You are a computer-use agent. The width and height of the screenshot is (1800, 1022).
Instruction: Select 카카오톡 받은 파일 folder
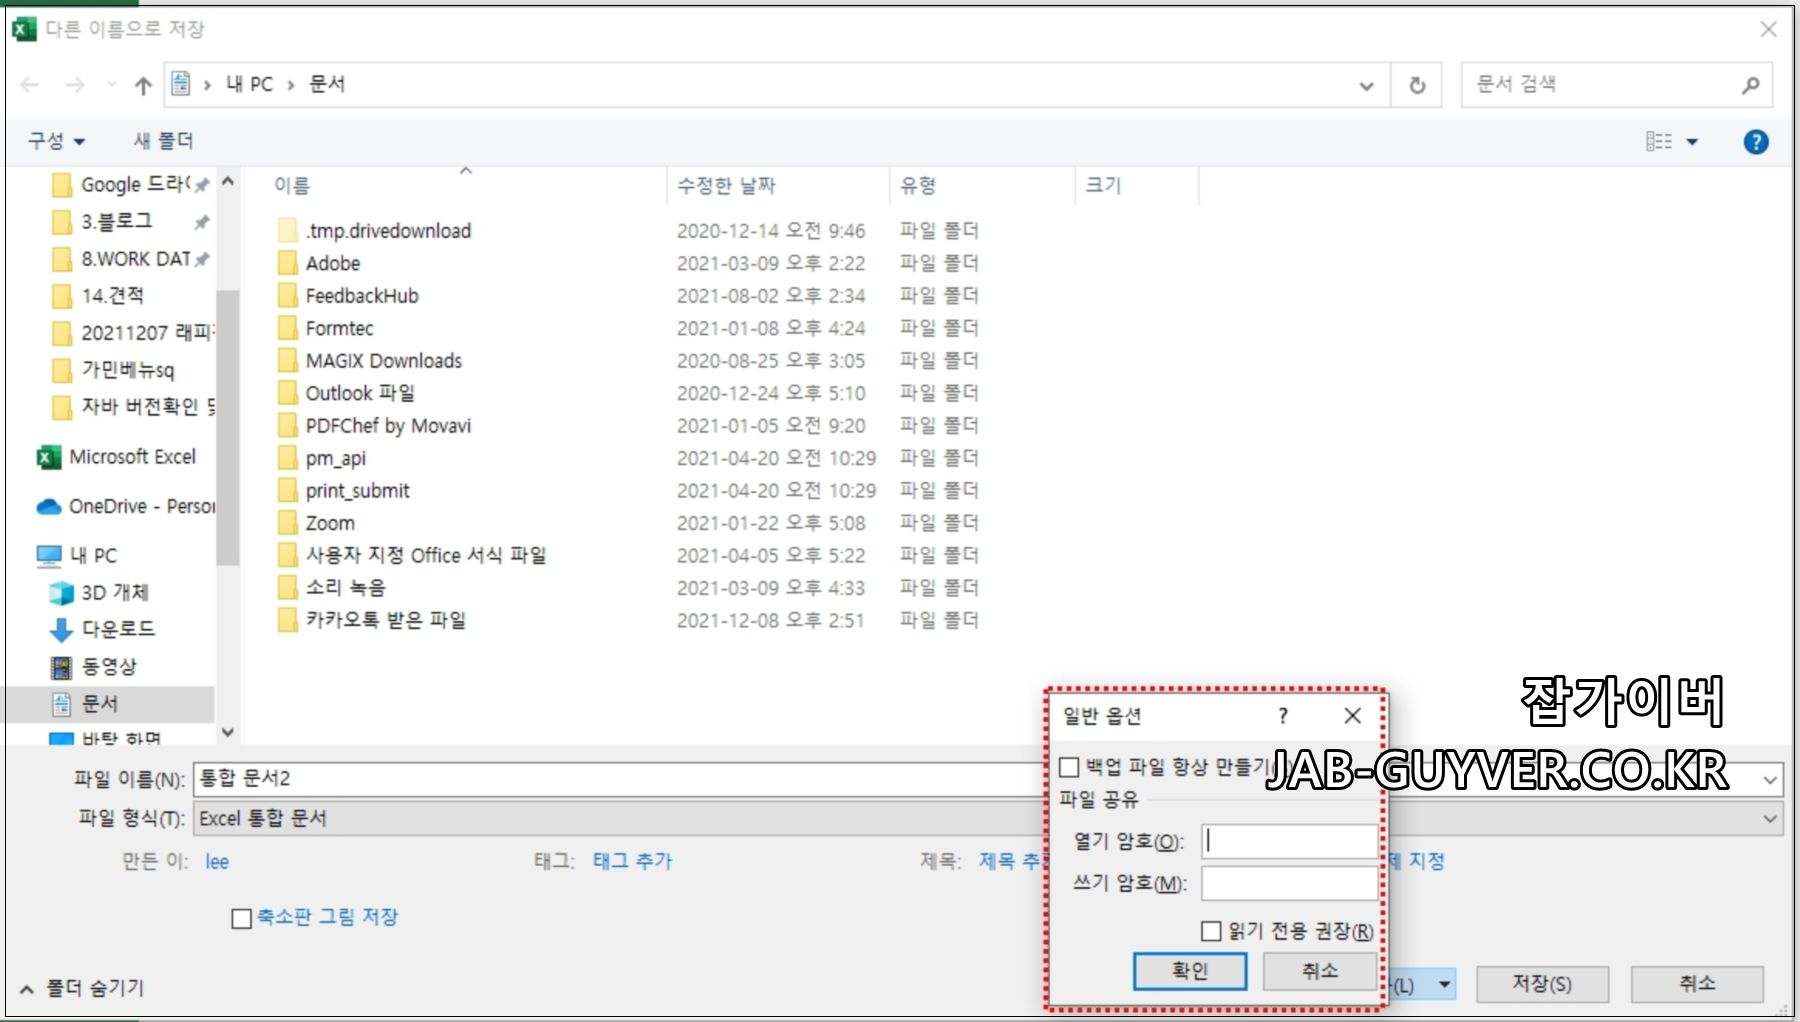(x=372, y=620)
